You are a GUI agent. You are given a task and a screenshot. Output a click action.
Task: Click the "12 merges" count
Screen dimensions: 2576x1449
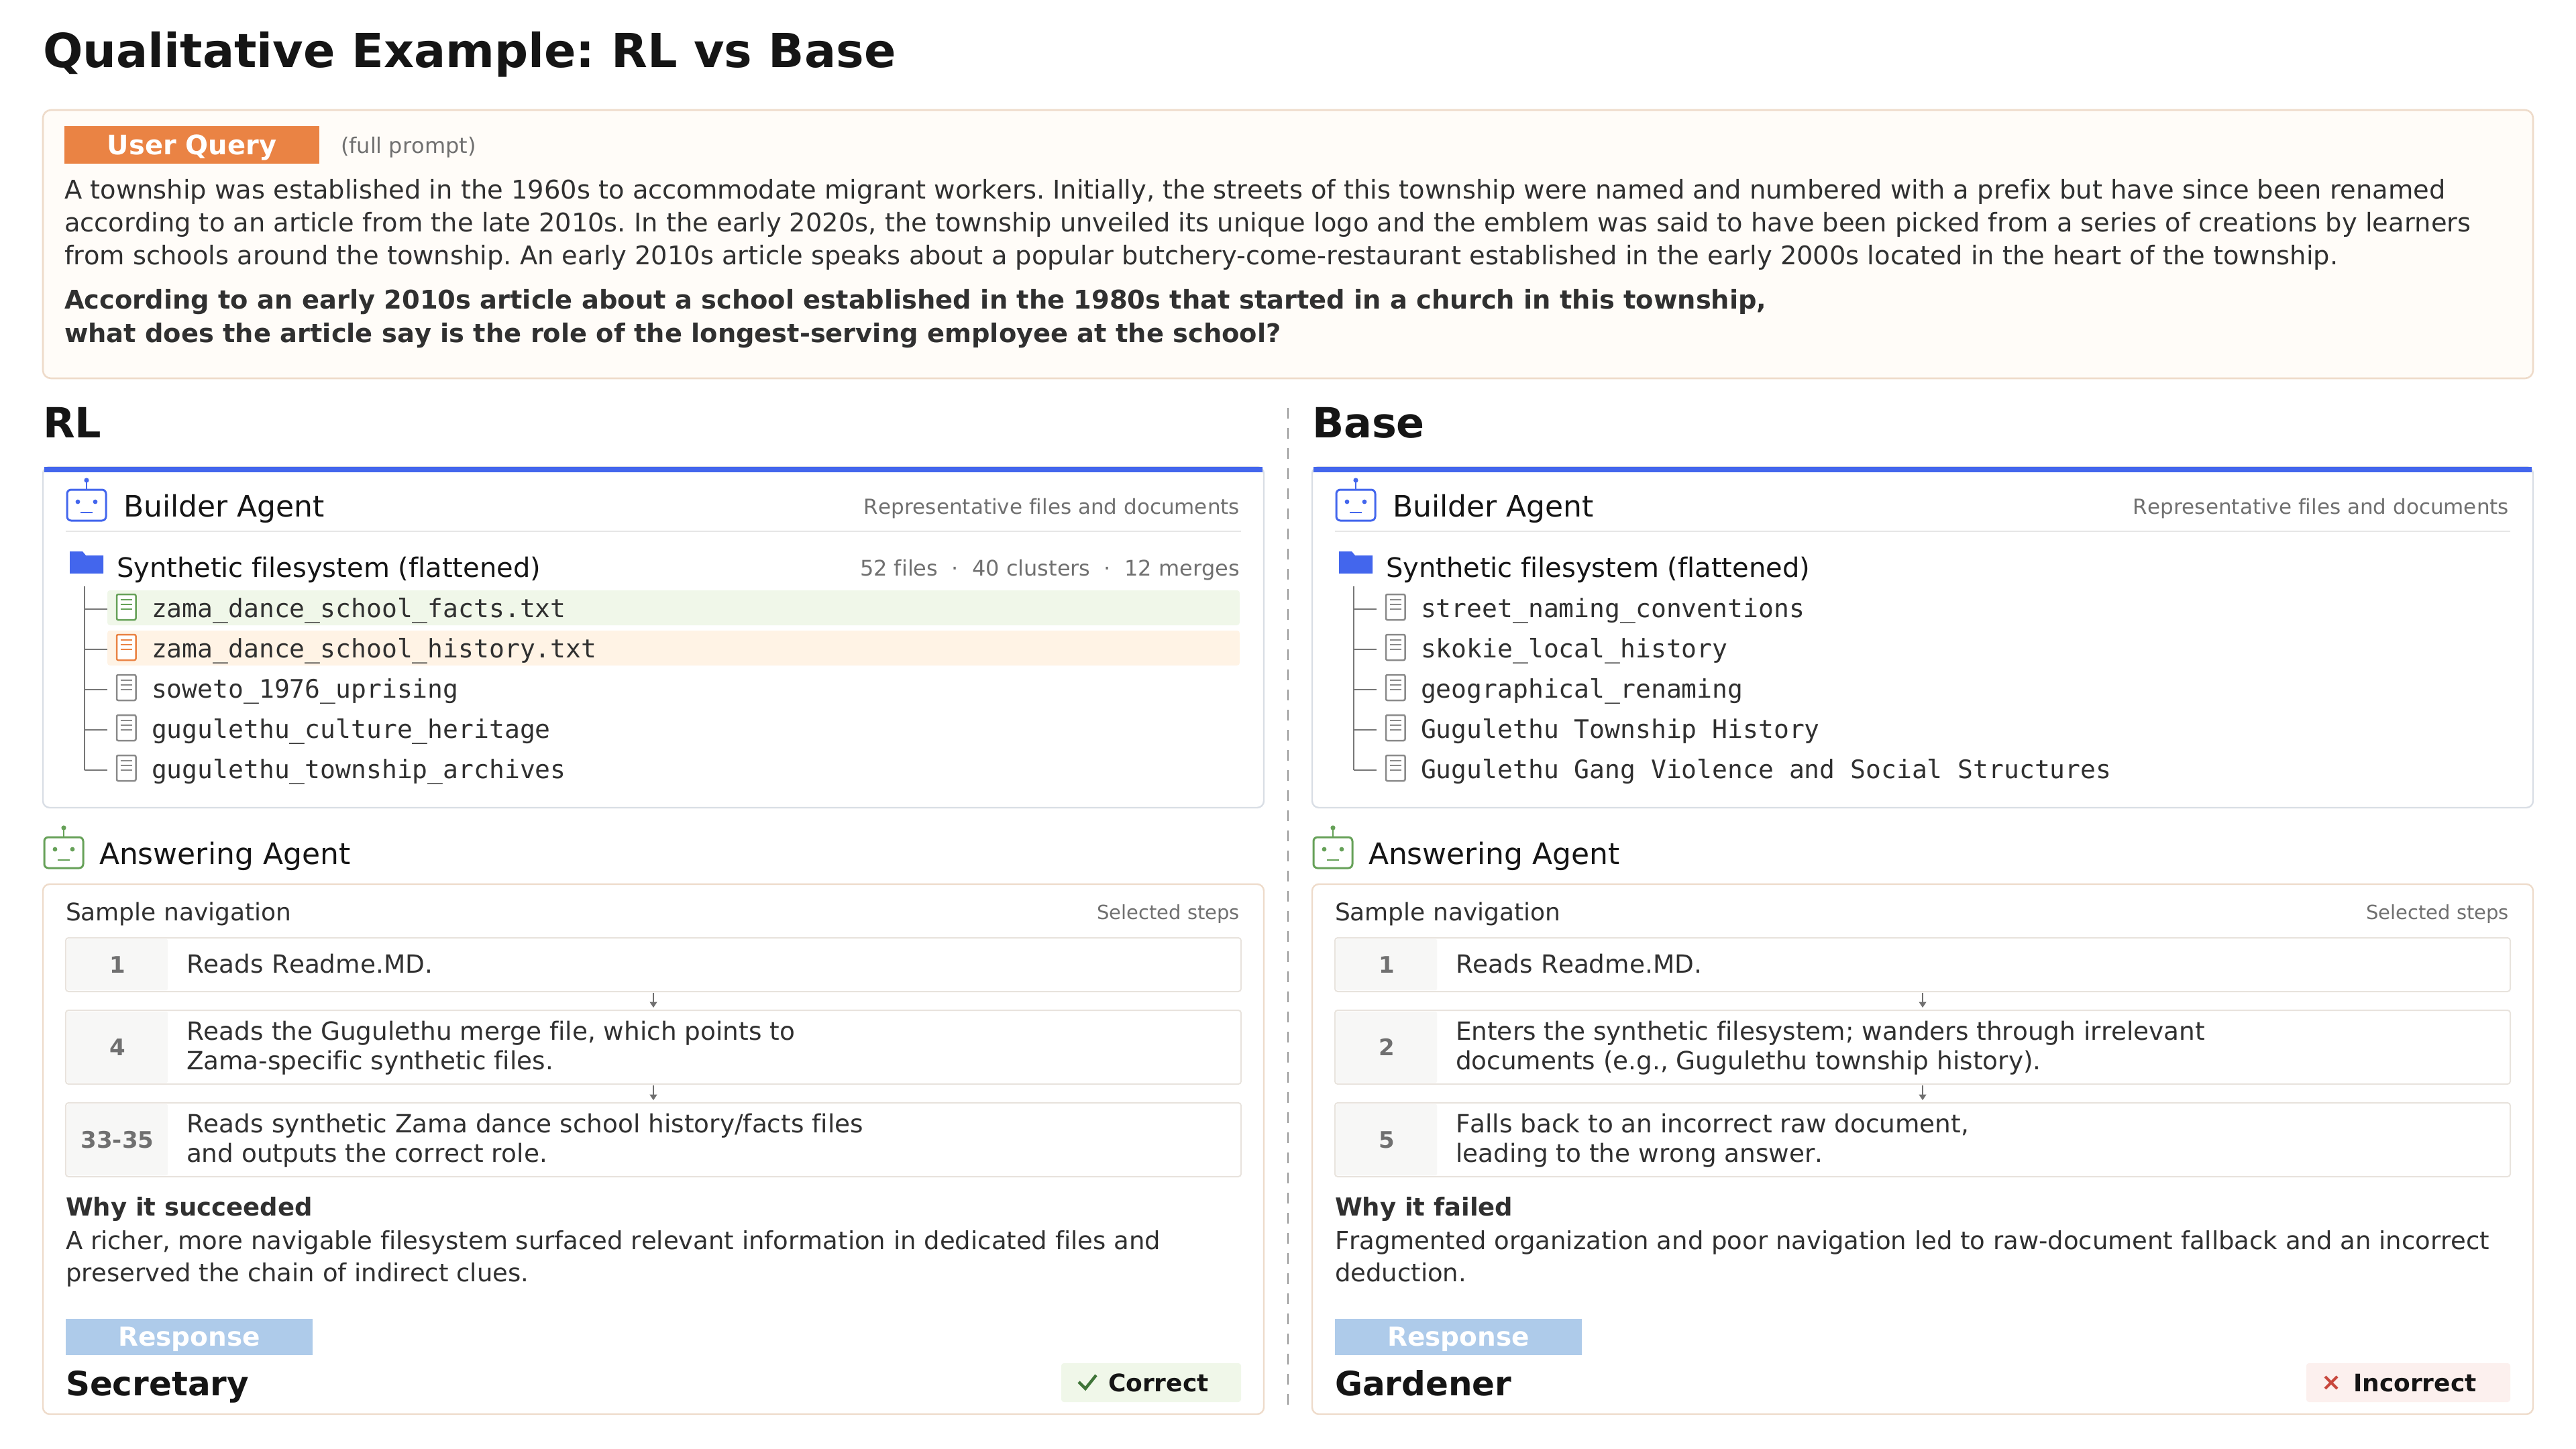click(1181, 568)
